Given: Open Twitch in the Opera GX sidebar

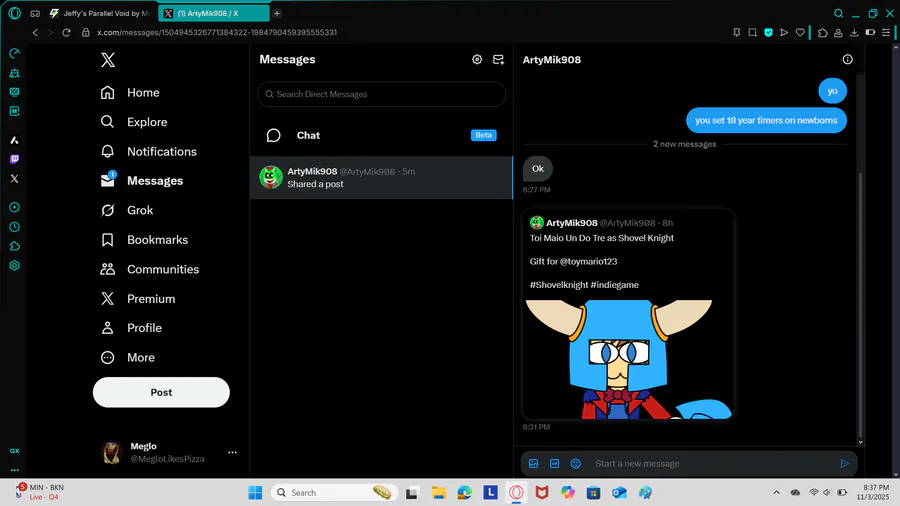Looking at the screenshot, I should [14, 159].
